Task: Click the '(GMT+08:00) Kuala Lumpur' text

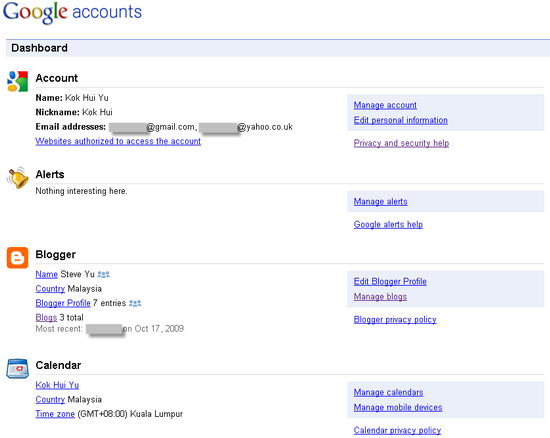Action: tap(130, 414)
